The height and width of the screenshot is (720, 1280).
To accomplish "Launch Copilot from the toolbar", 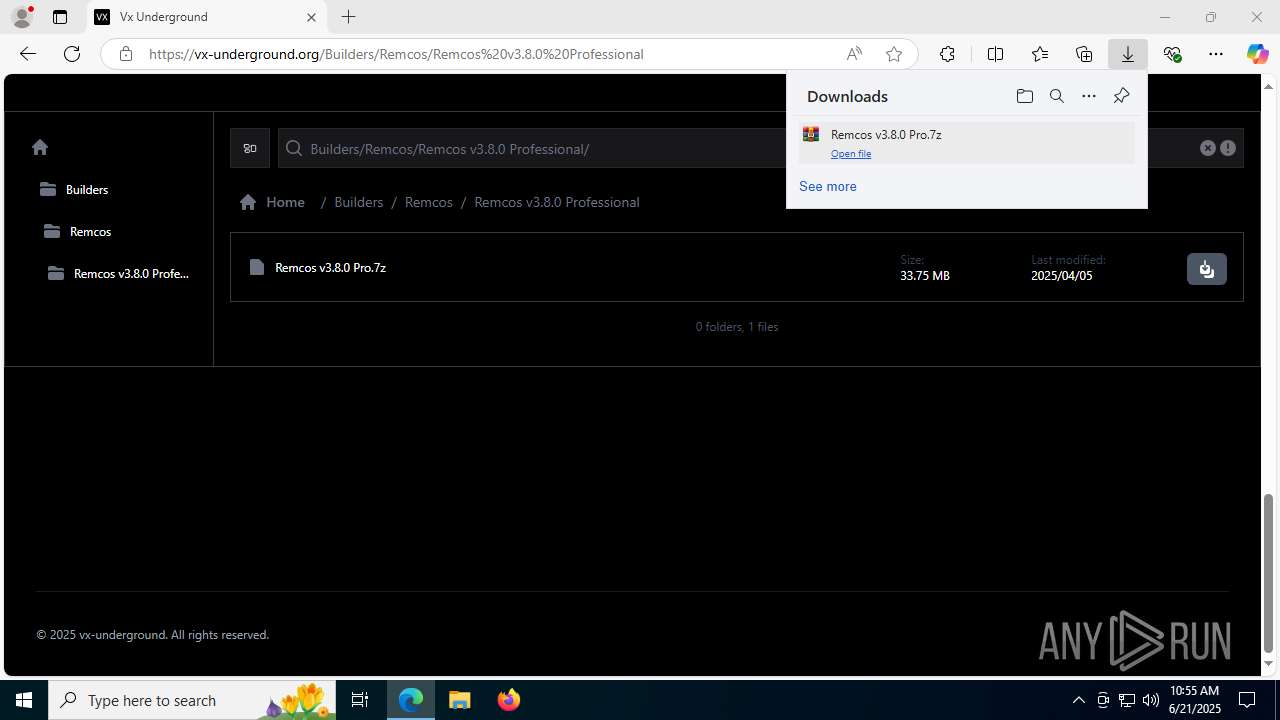I will click(x=1257, y=54).
